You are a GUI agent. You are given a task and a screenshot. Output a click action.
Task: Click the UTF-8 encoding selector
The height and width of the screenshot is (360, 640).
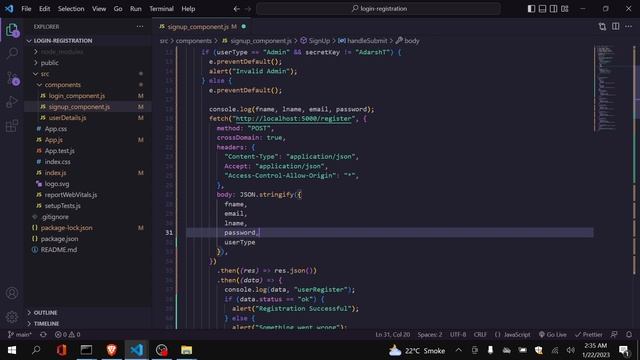click(x=458, y=335)
